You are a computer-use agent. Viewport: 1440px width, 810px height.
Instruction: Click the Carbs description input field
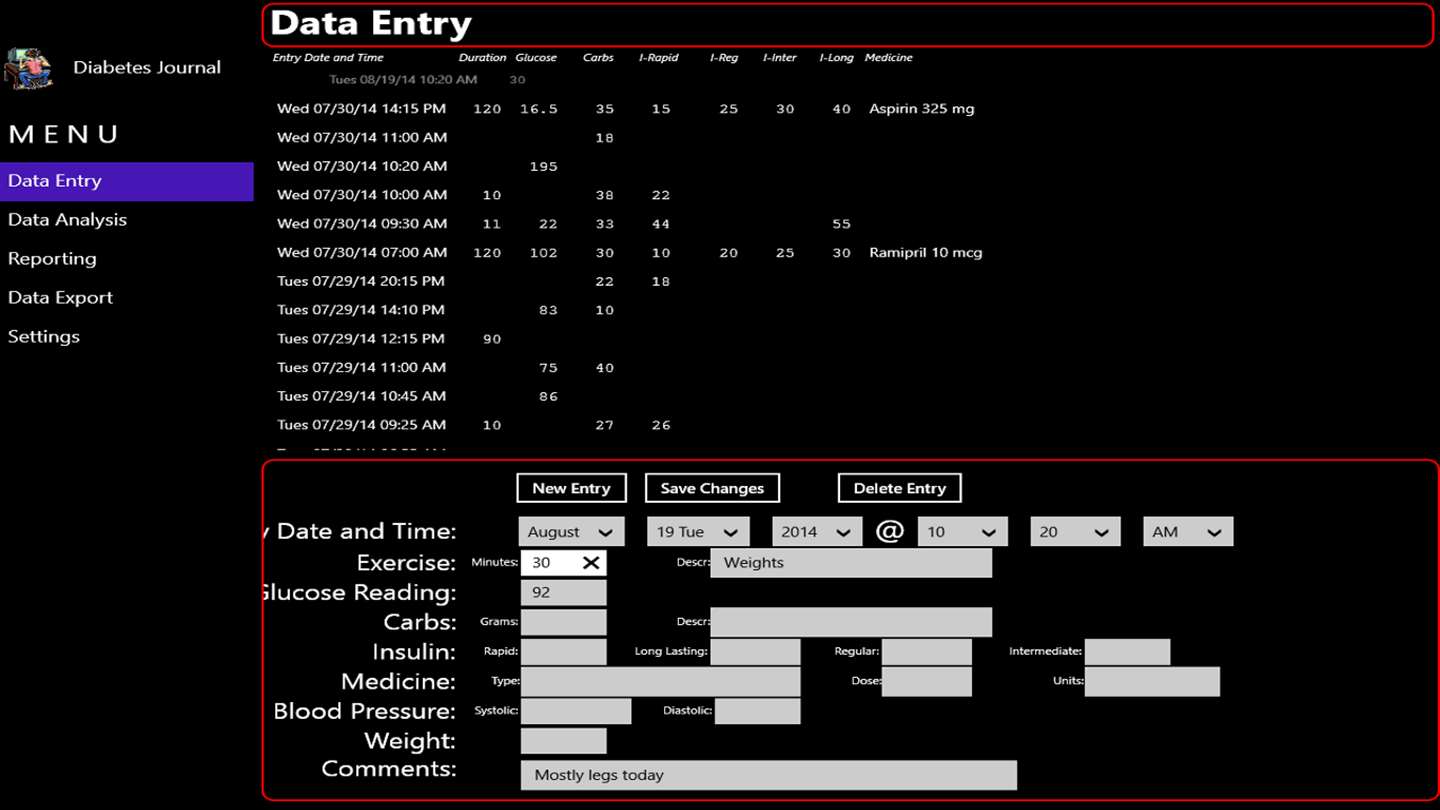pyautogui.click(x=851, y=622)
